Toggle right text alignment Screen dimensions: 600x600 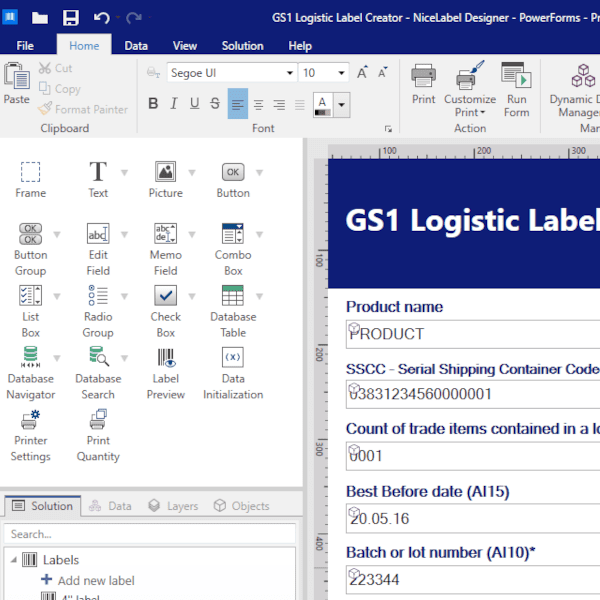[x=279, y=104]
